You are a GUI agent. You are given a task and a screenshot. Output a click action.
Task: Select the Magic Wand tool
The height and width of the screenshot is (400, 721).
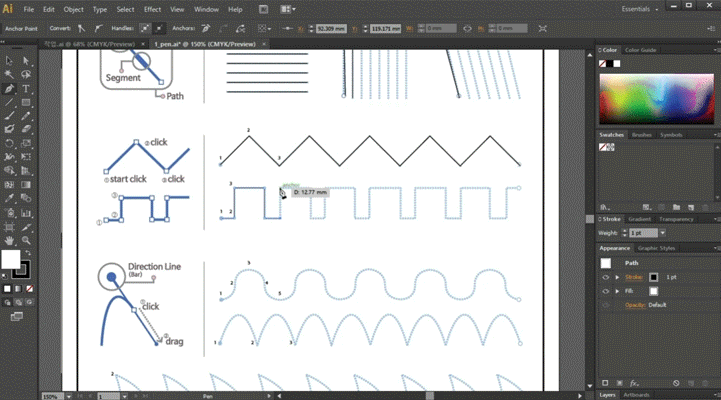[9, 74]
